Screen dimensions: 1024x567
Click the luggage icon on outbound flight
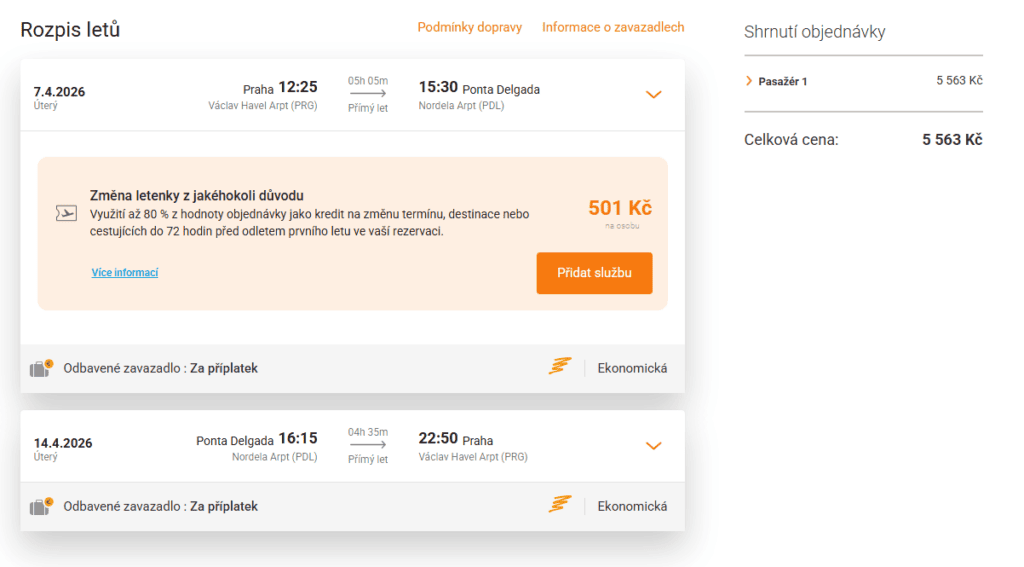(x=41, y=368)
